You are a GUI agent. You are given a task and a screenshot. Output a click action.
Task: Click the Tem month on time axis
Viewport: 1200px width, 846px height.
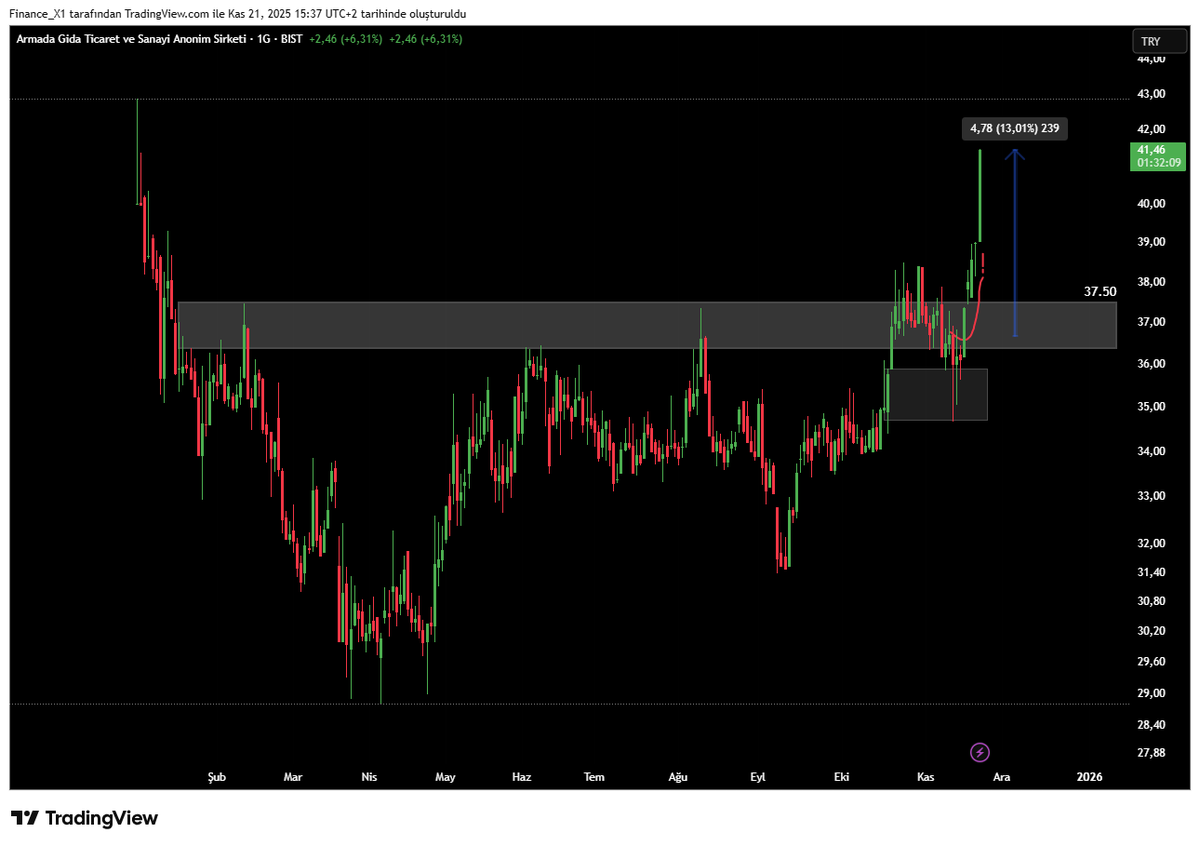594,777
